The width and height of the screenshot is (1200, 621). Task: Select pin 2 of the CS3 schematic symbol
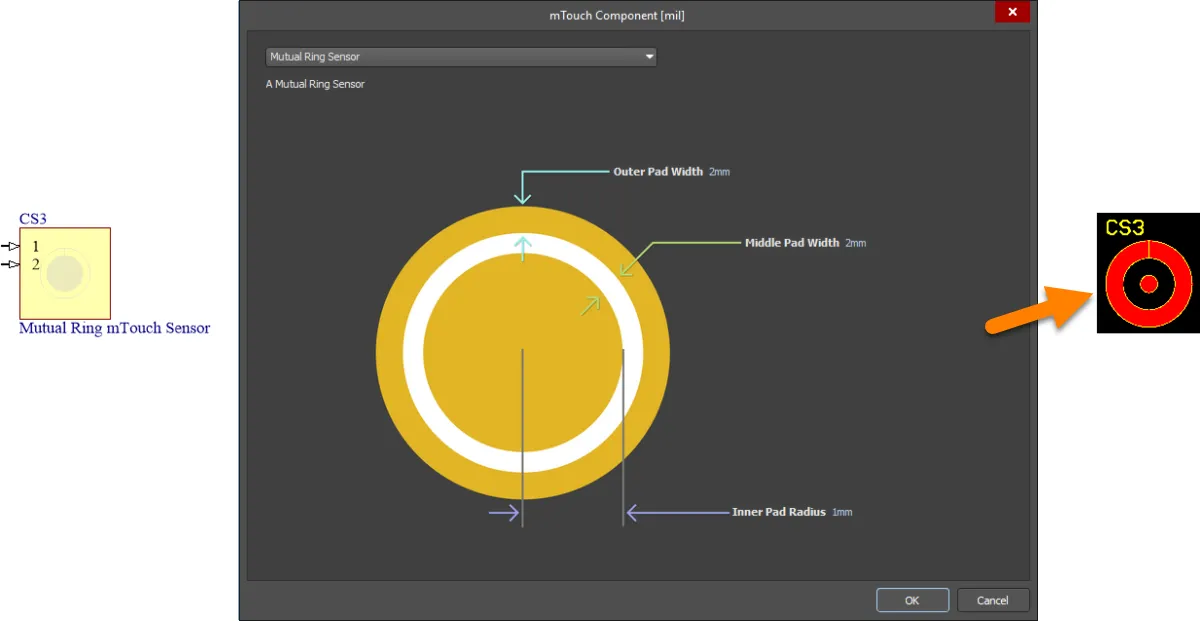[11, 264]
